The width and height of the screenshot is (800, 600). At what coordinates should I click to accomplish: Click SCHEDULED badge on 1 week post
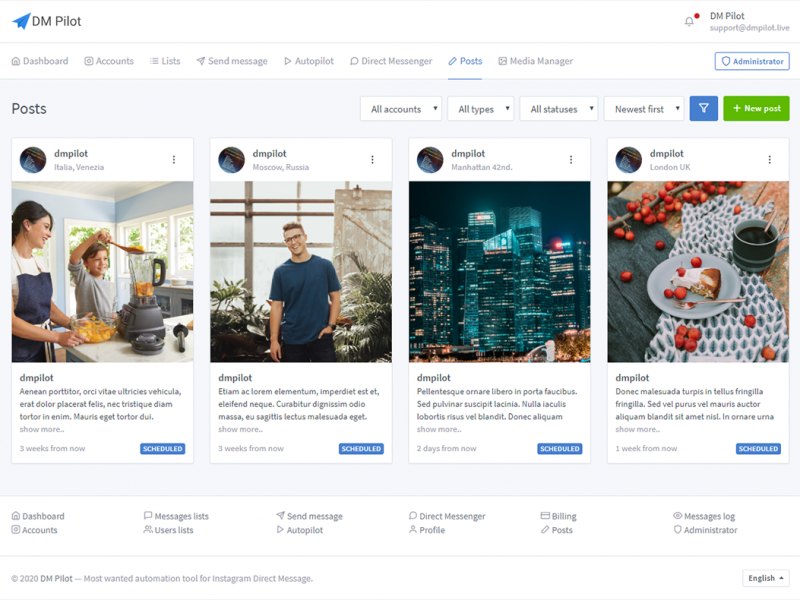coord(758,448)
